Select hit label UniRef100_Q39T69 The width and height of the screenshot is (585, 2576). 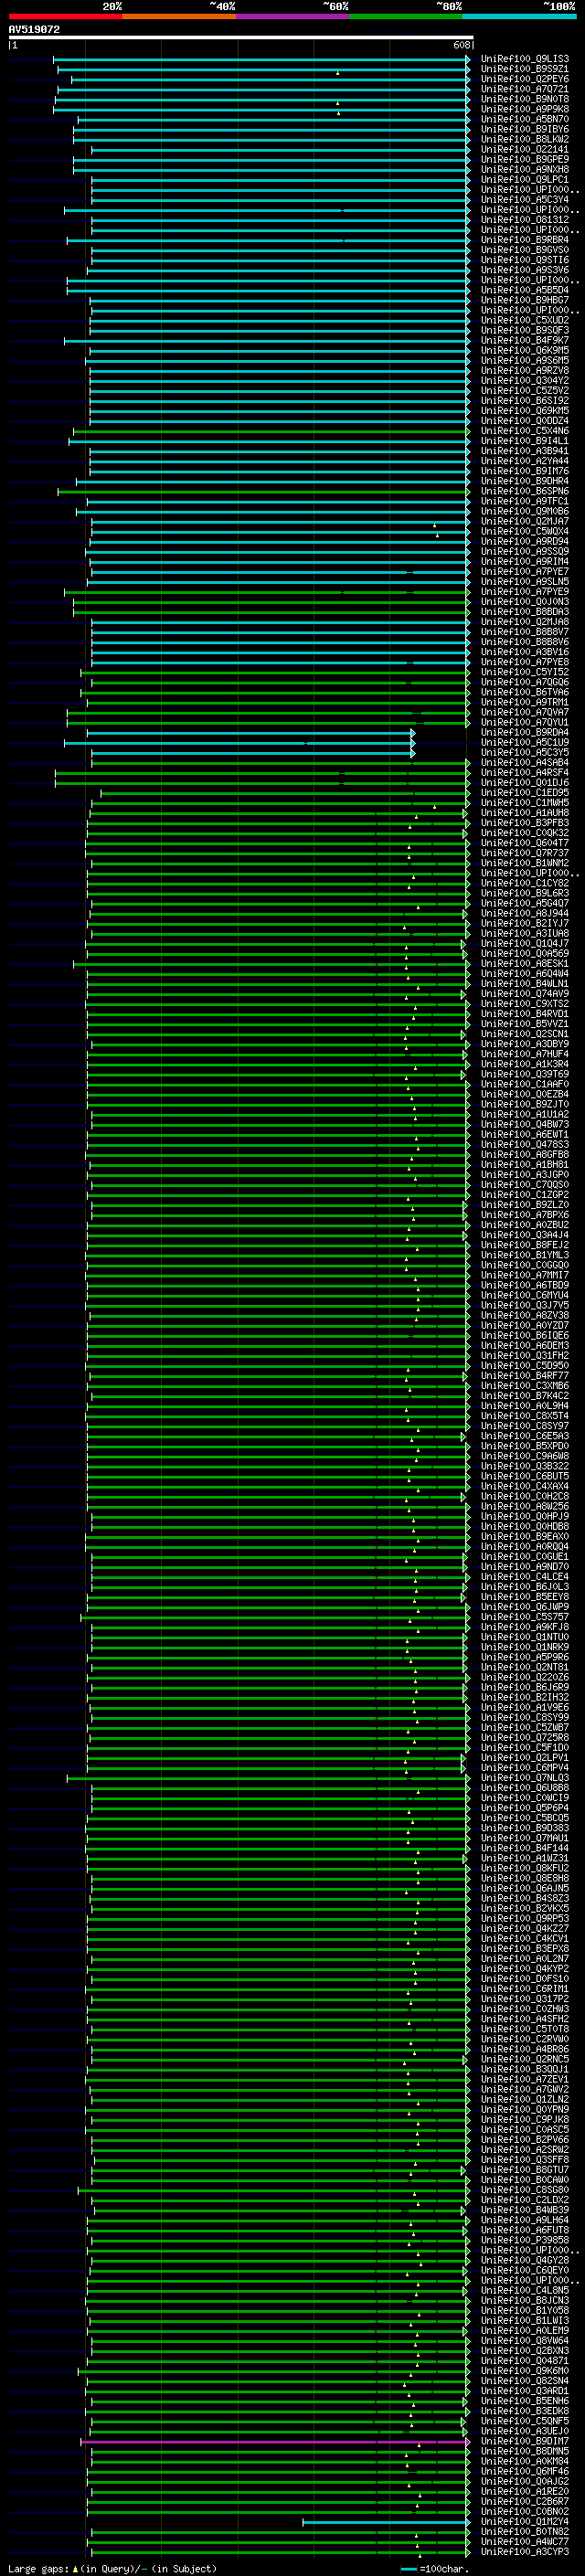coord(525,1074)
